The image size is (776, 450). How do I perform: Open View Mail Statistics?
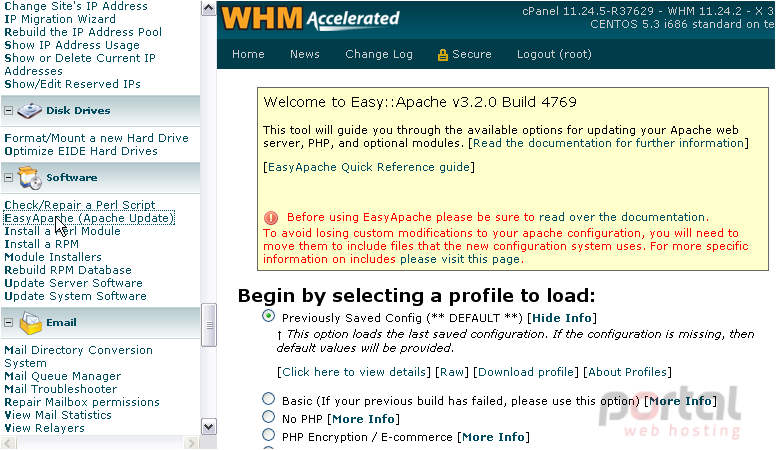pyautogui.click(x=58, y=415)
